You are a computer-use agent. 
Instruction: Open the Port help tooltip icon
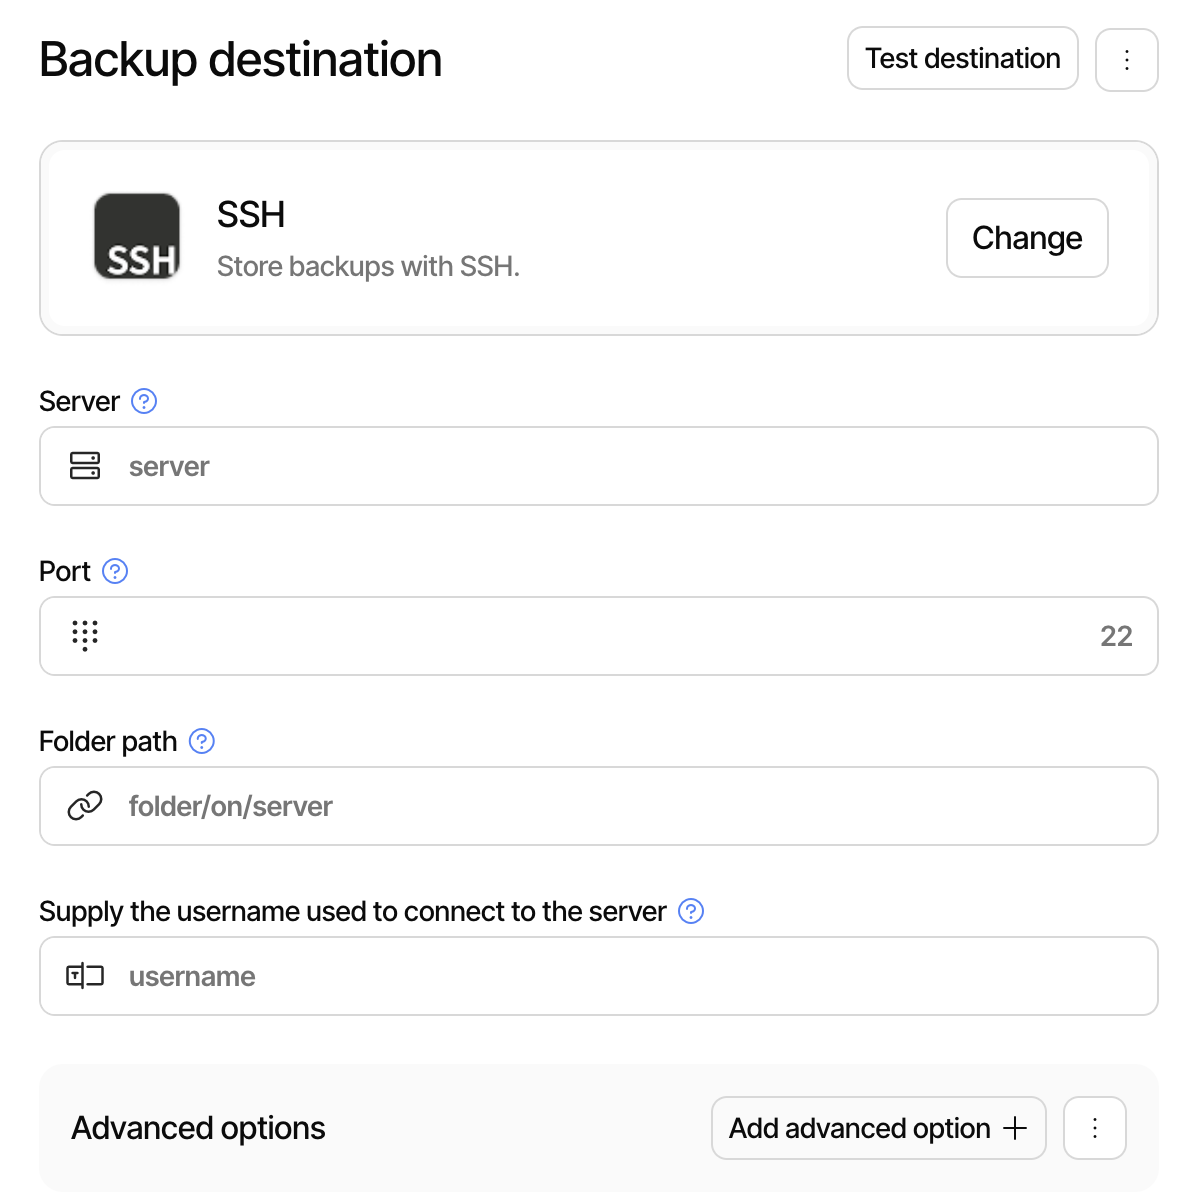(x=115, y=571)
